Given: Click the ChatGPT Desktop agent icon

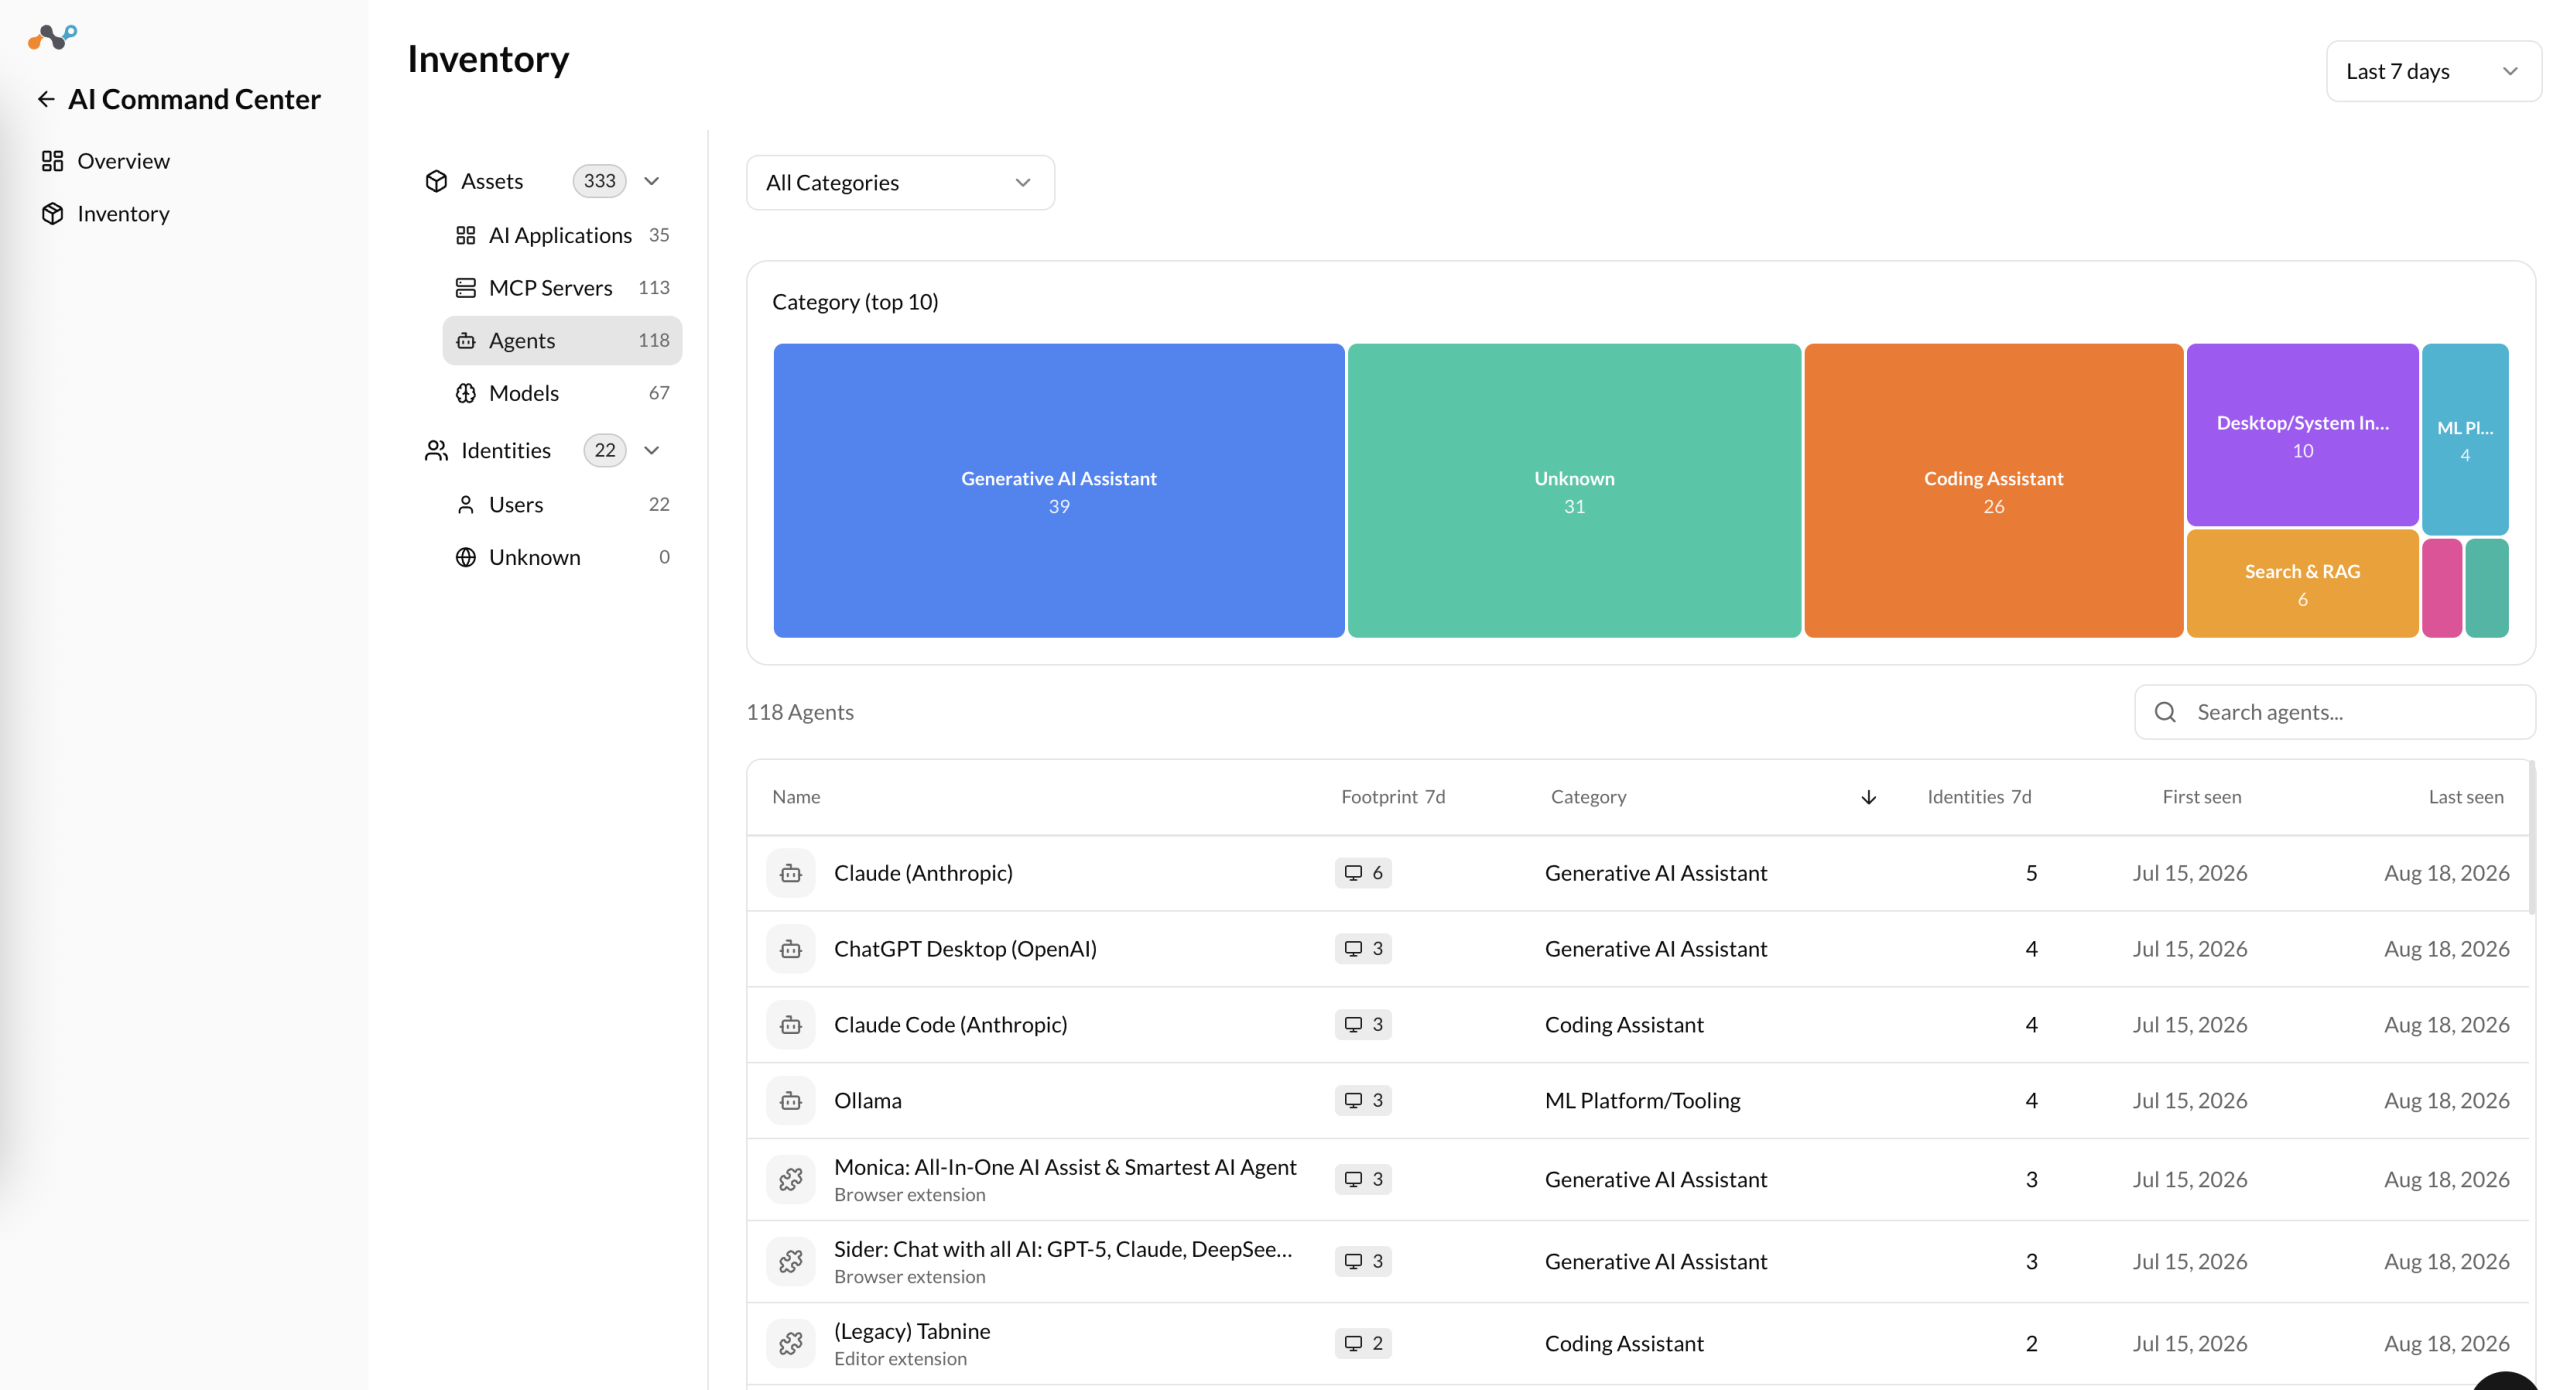Looking at the screenshot, I should pos(790,949).
